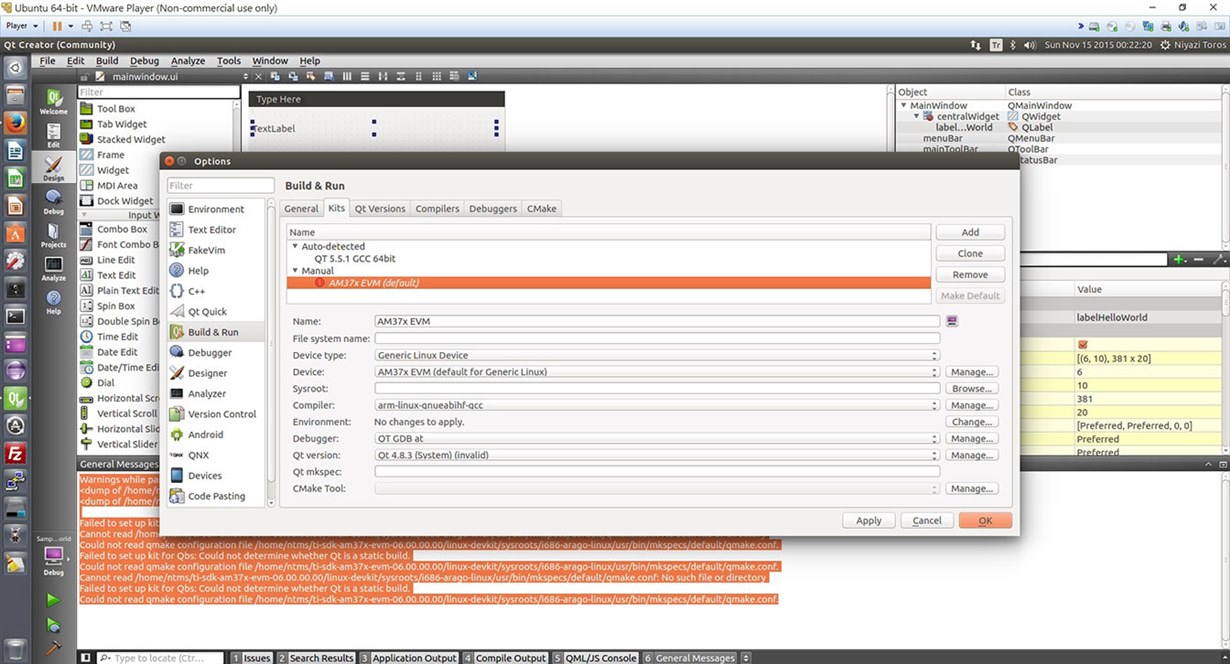Click the Qt Creator dock icon
This screenshot has width=1230, height=664.
pyautogui.click(x=15, y=398)
